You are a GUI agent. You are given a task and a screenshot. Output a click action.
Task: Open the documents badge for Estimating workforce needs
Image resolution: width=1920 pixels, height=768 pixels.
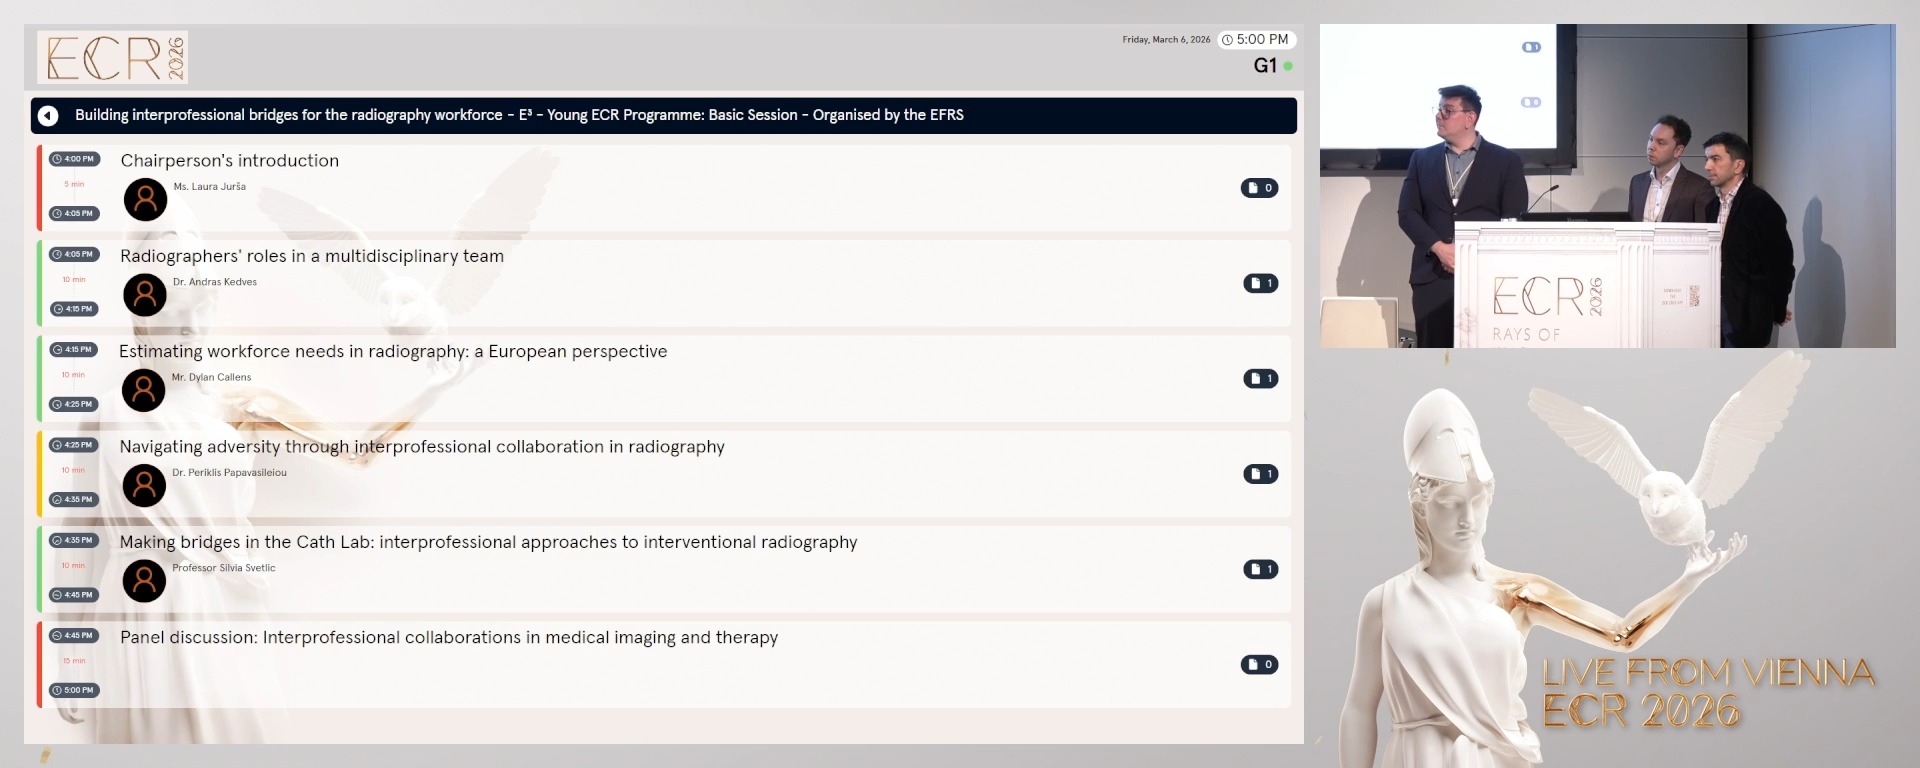(x=1261, y=378)
